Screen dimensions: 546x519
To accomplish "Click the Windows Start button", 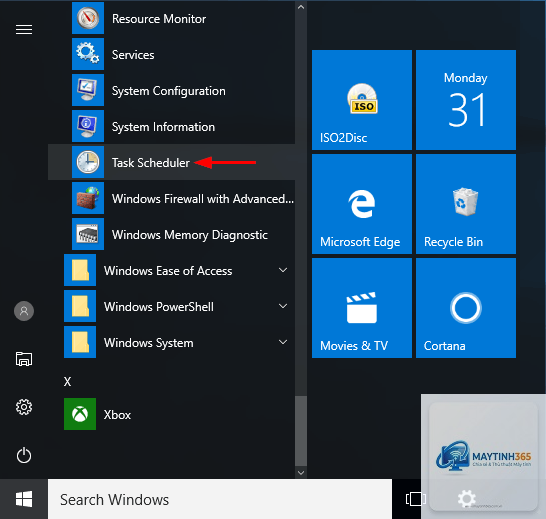I will click(24, 499).
